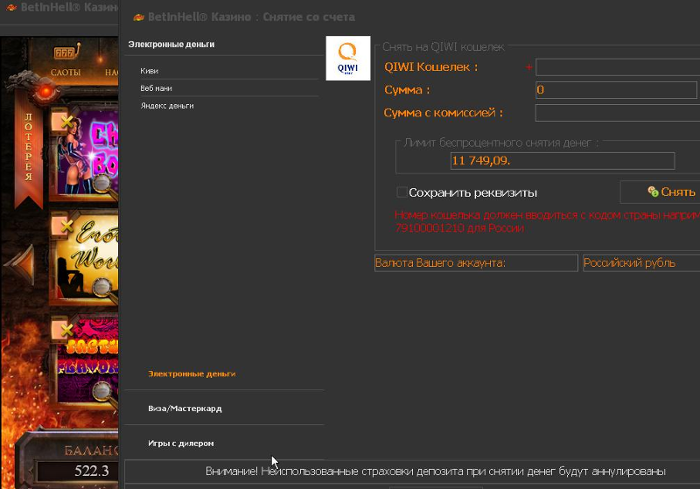Screen dimensions: 700x489
Task: Click the yellow X on the top game card
Action: 67,121
